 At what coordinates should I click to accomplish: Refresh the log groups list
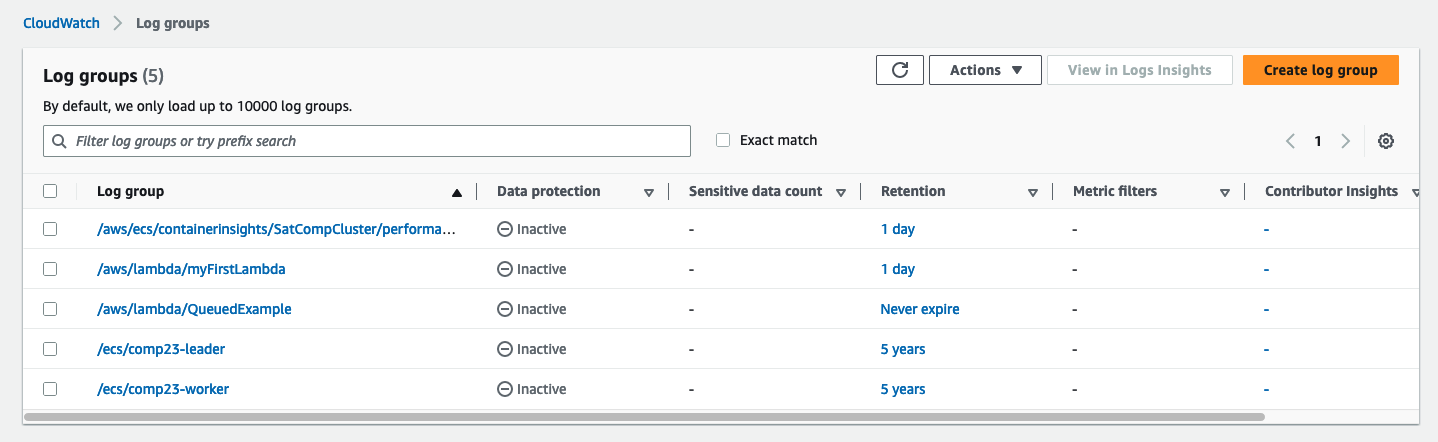(899, 70)
